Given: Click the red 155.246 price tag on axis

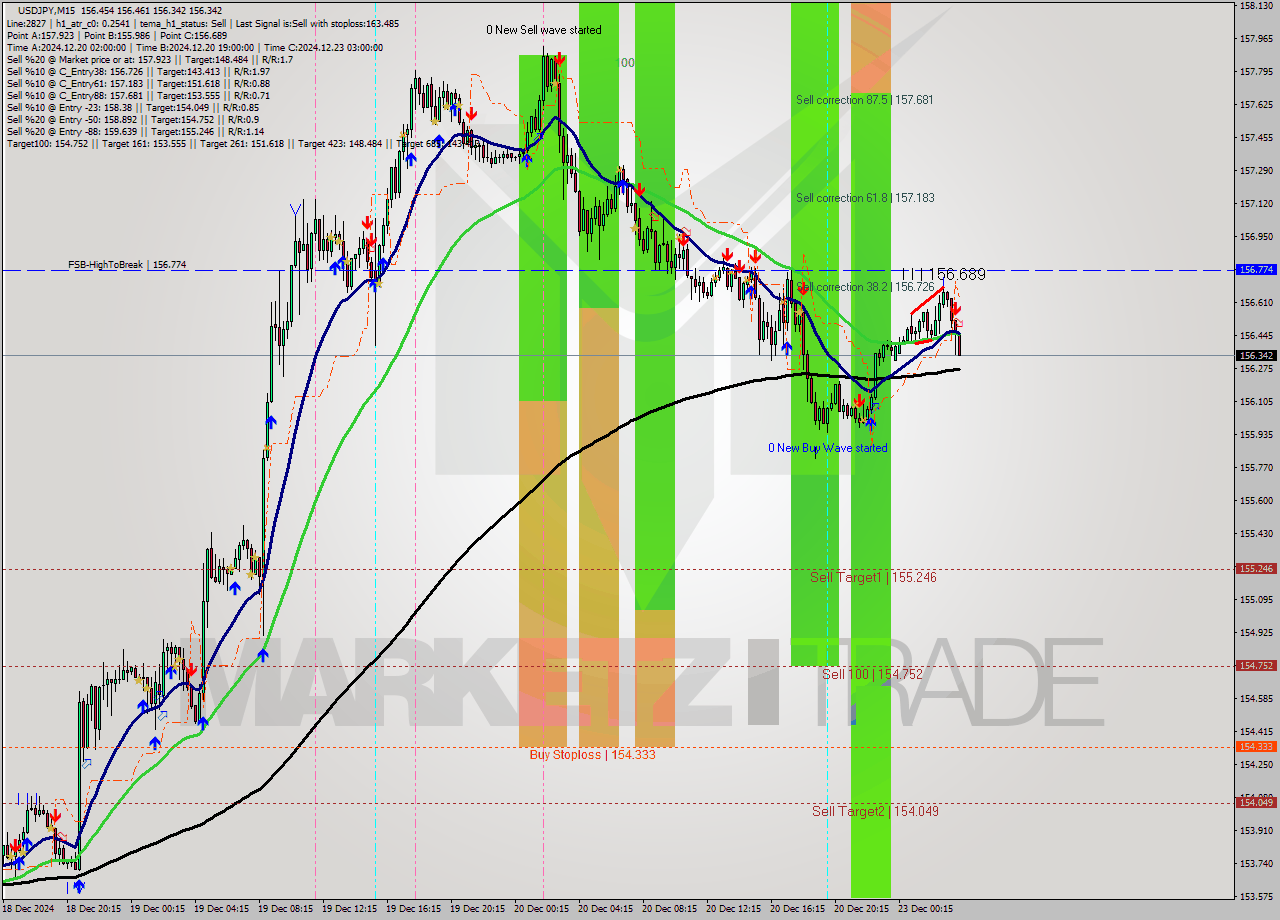Looking at the screenshot, I should click(x=1256, y=568).
